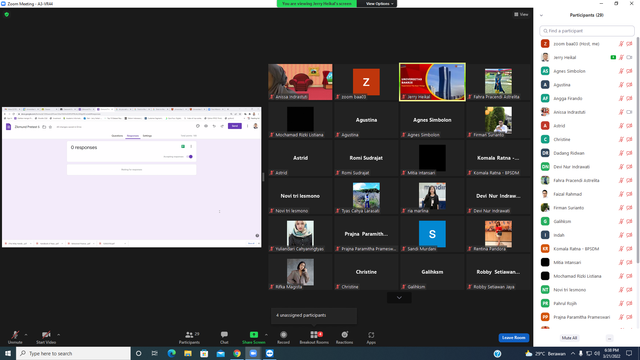Select Faizal Rahmad in participants list
The height and width of the screenshot is (360, 640).
pos(587,194)
